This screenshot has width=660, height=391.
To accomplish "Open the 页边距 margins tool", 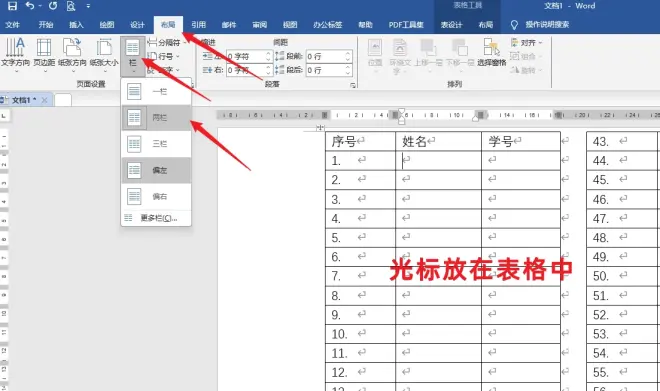I will click(x=44, y=53).
